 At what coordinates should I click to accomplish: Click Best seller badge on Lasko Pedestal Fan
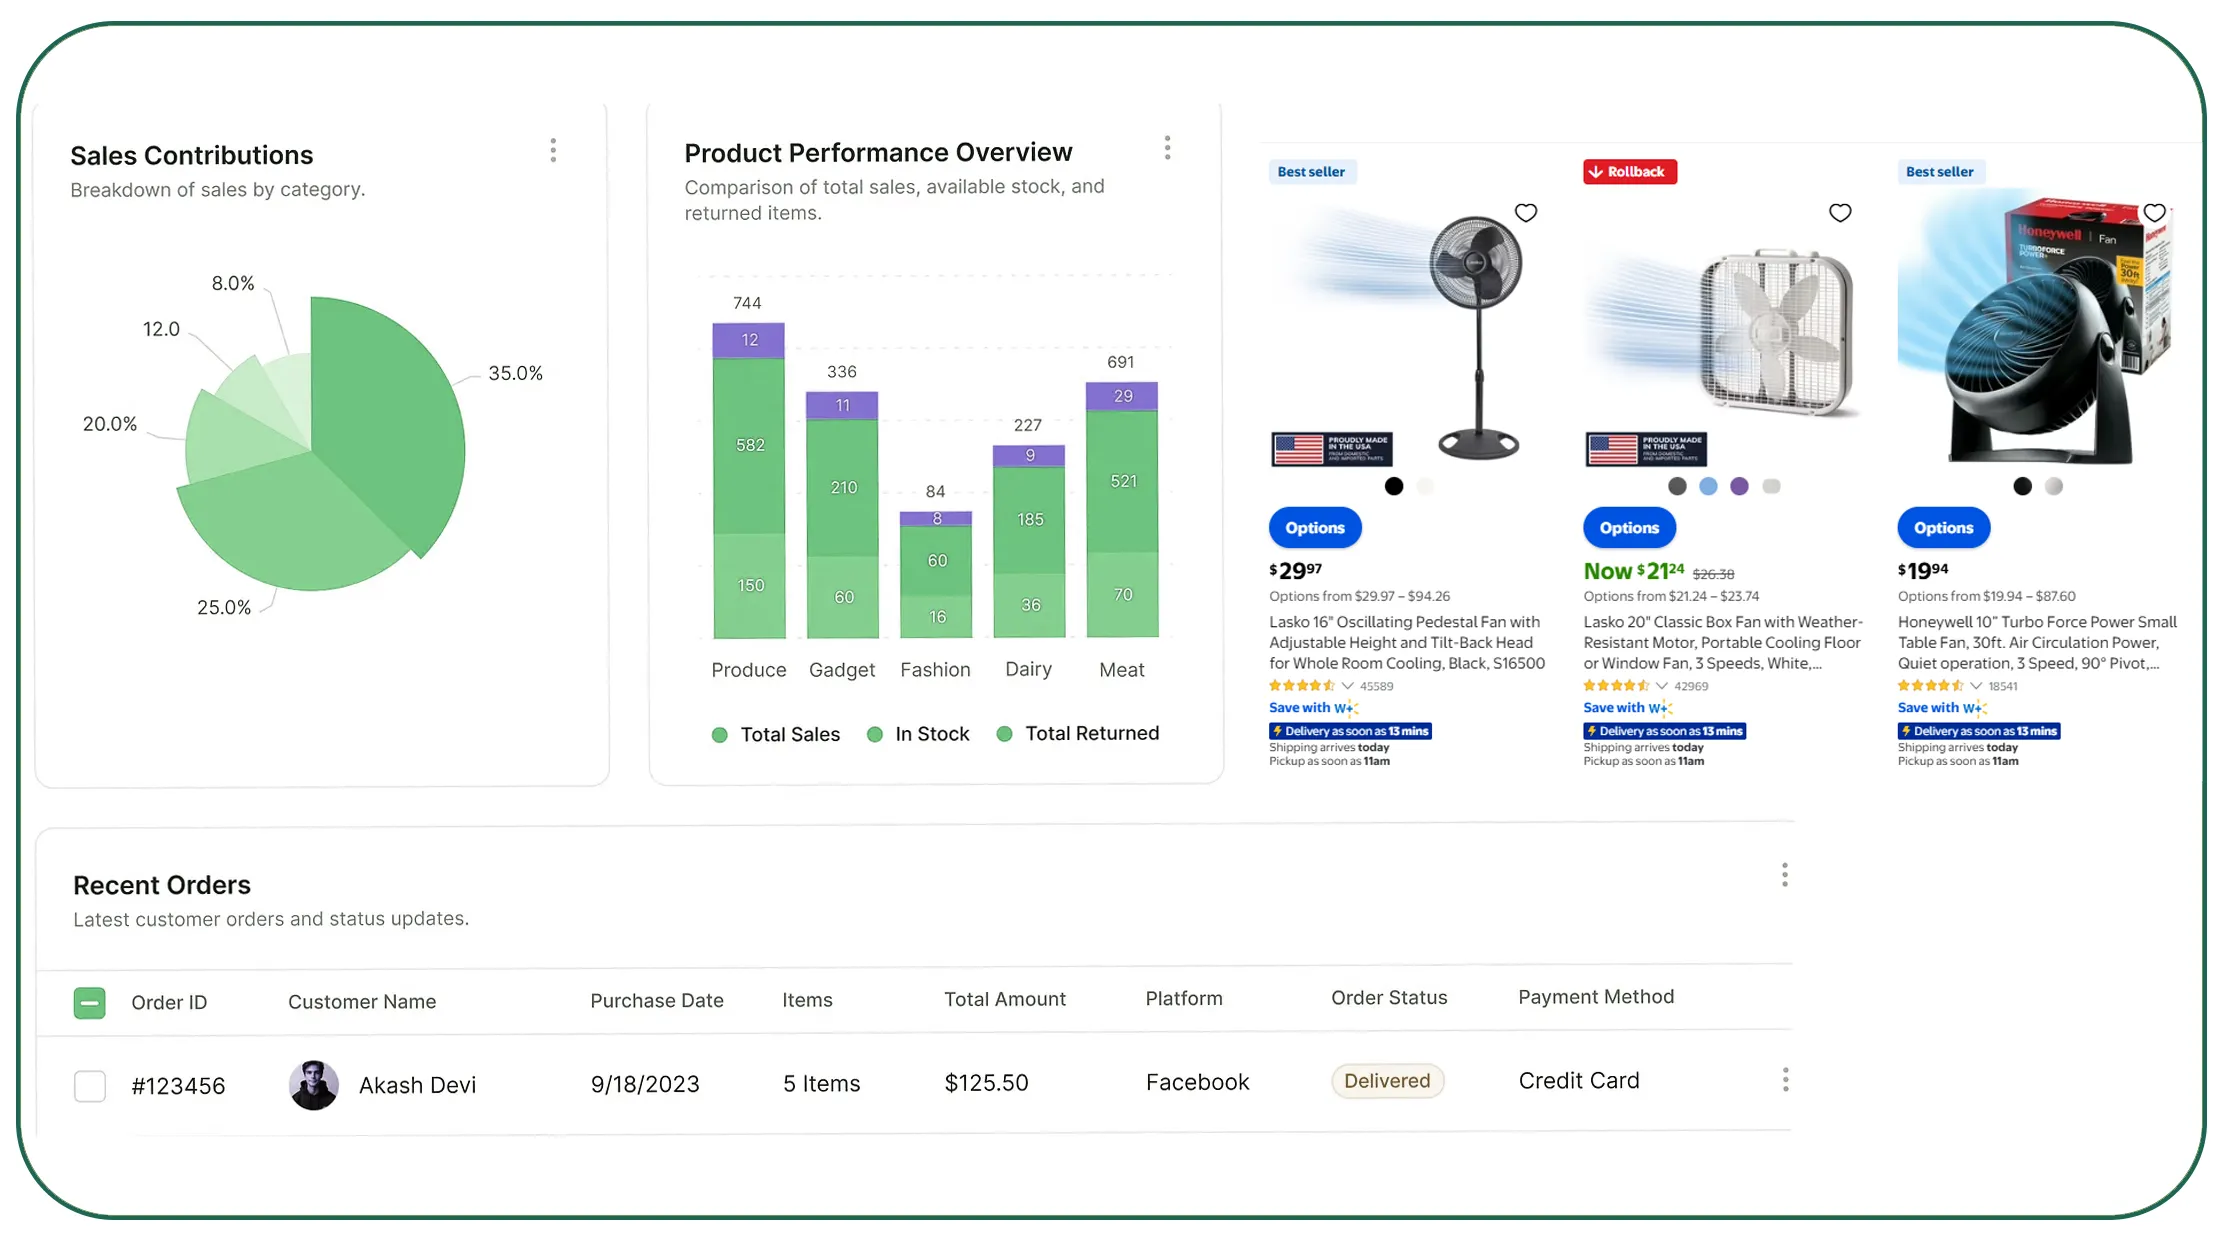pos(1311,172)
